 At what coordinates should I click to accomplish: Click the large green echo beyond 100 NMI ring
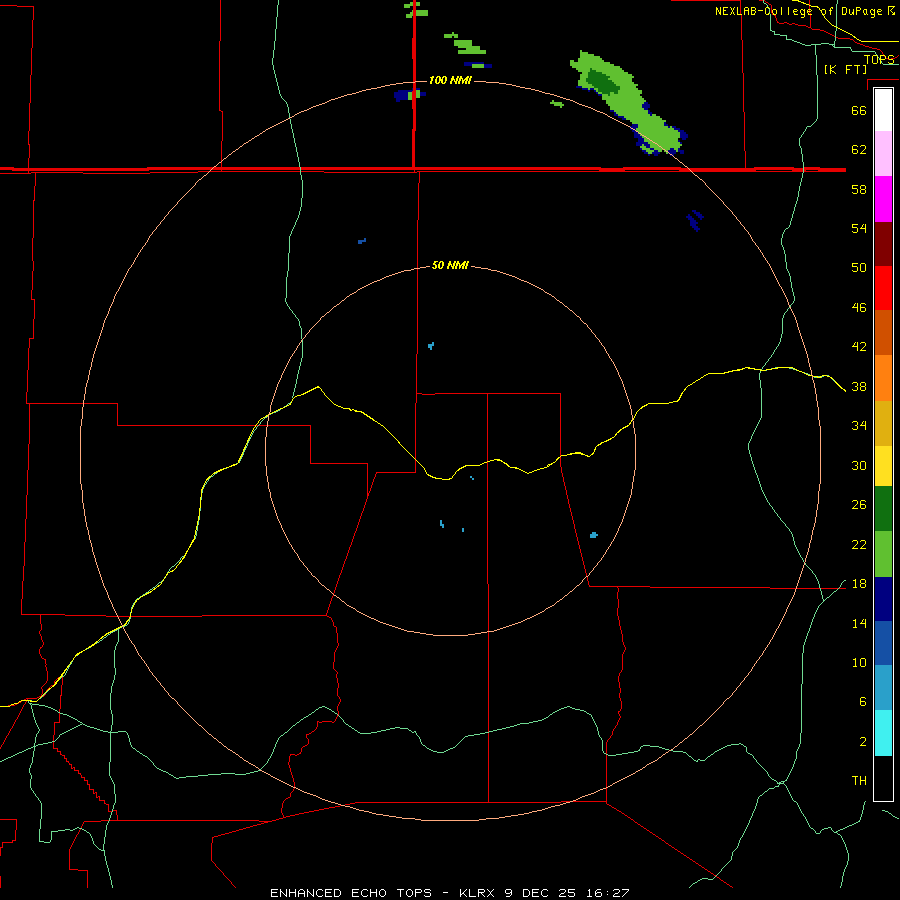click(x=629, y=103)
